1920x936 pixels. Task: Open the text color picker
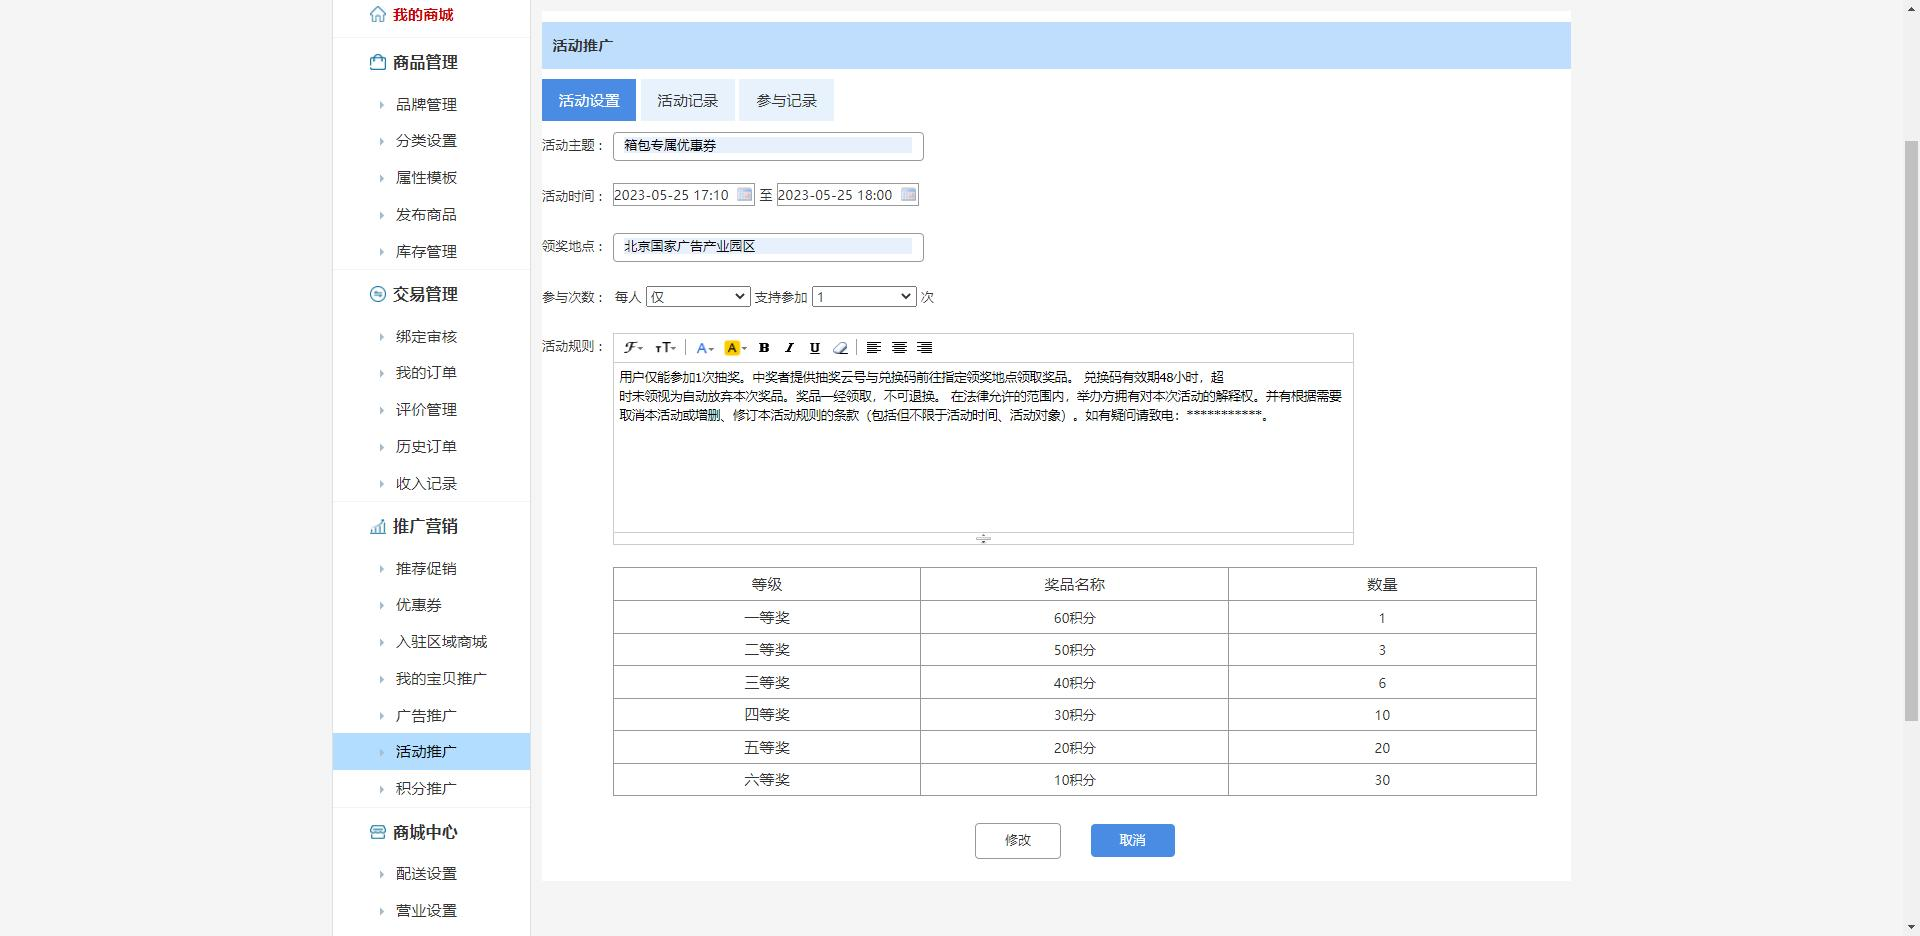pos(705,348)
